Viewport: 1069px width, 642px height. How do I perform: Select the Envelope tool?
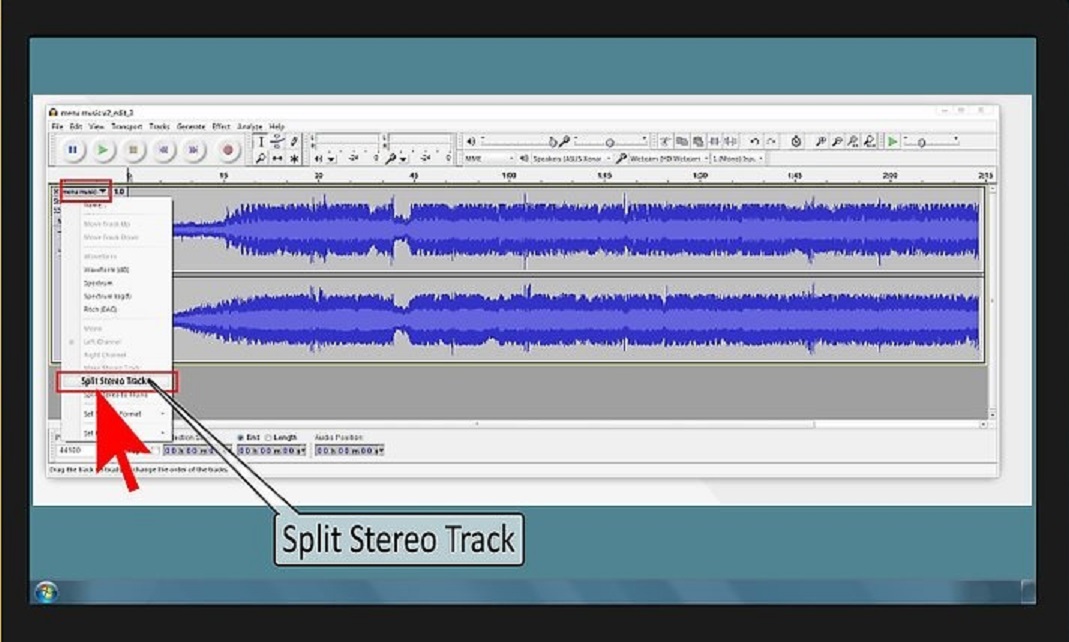coord(277,142)
